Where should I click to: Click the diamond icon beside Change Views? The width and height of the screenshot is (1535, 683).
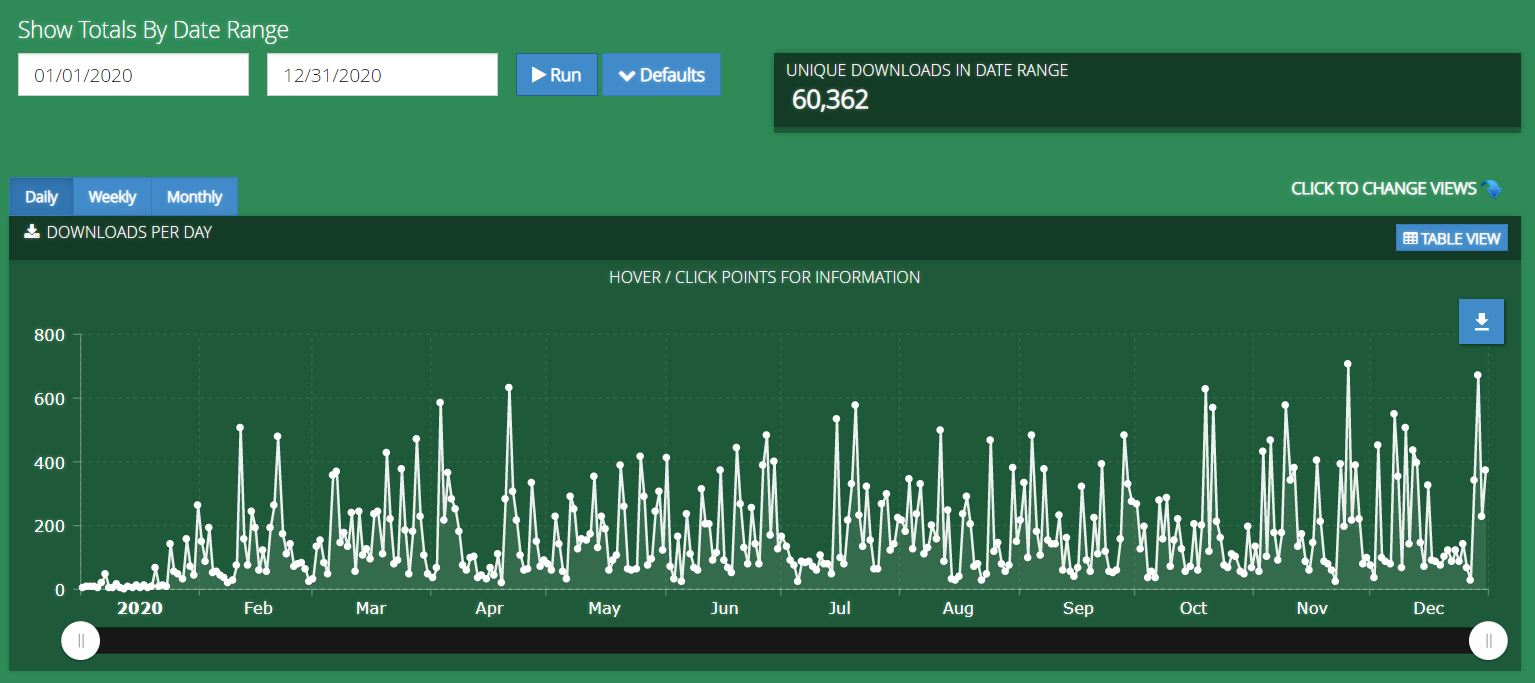click(1493, 189)
